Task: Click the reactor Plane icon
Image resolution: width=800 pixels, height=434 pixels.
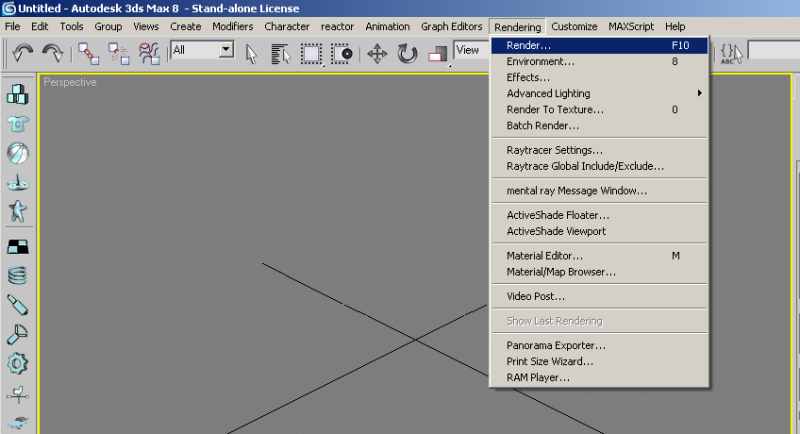Action: click(18, 247)
